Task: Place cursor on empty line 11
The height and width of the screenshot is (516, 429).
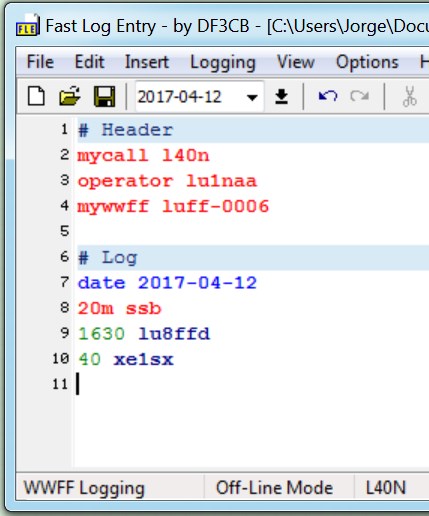Action: [x=253, y=384]
